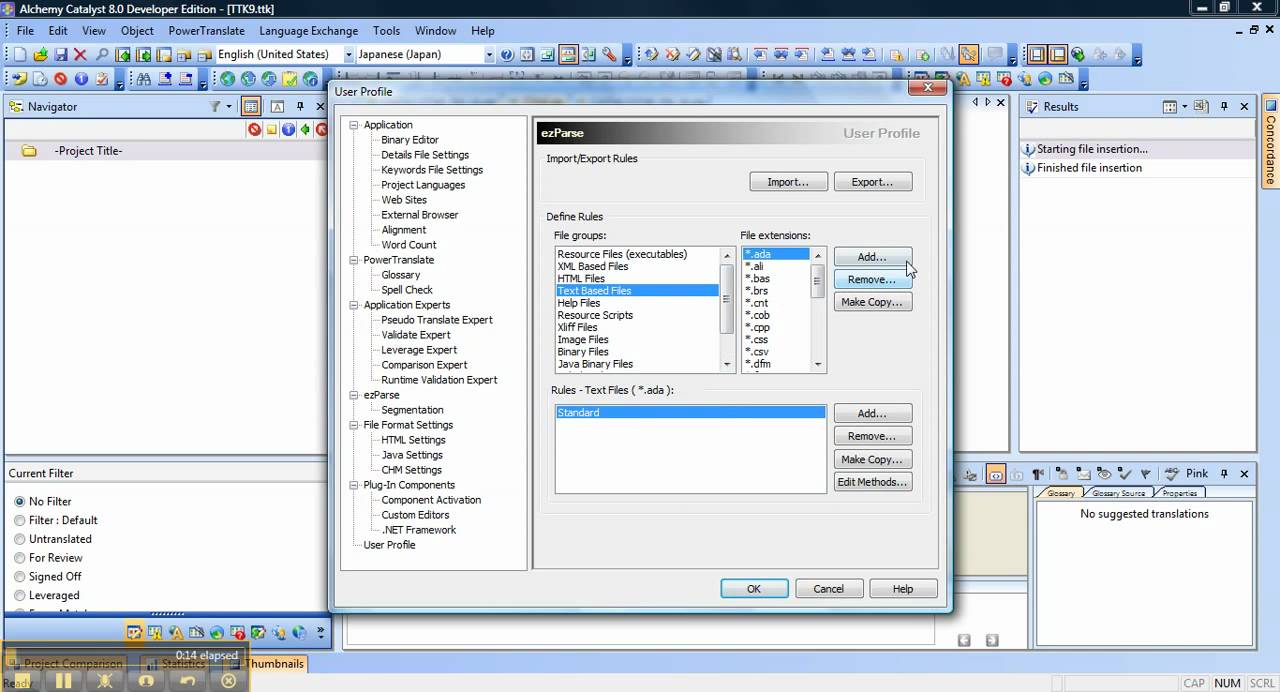The image size is (1280, 692).
Task: Select the Standard rule entry
Action: [x=690, y=412]
